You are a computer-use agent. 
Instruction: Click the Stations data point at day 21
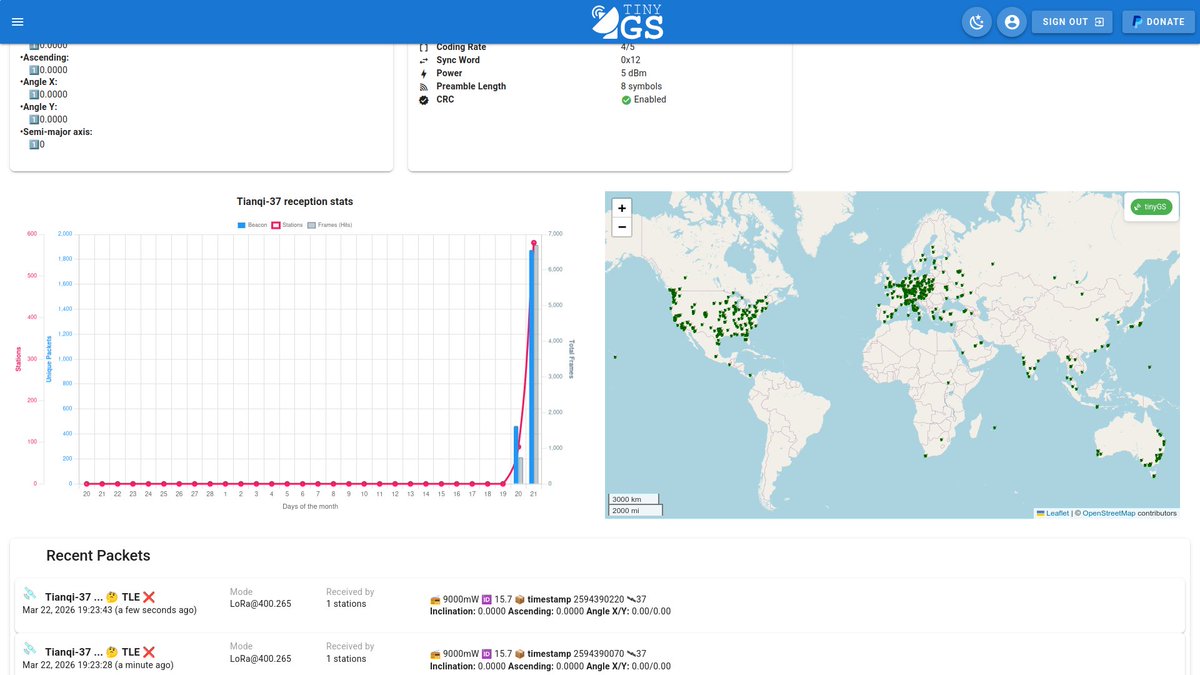pyautogui.click(x=534, y=243)
